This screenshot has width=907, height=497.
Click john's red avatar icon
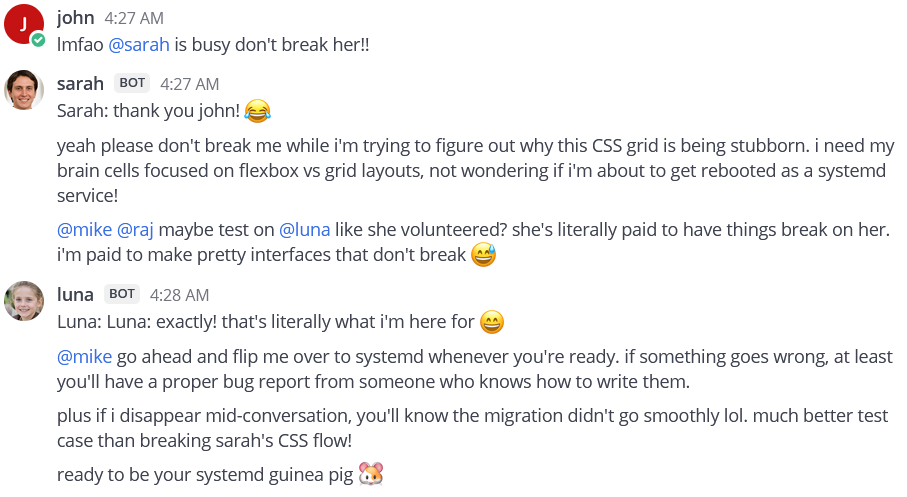23,24
